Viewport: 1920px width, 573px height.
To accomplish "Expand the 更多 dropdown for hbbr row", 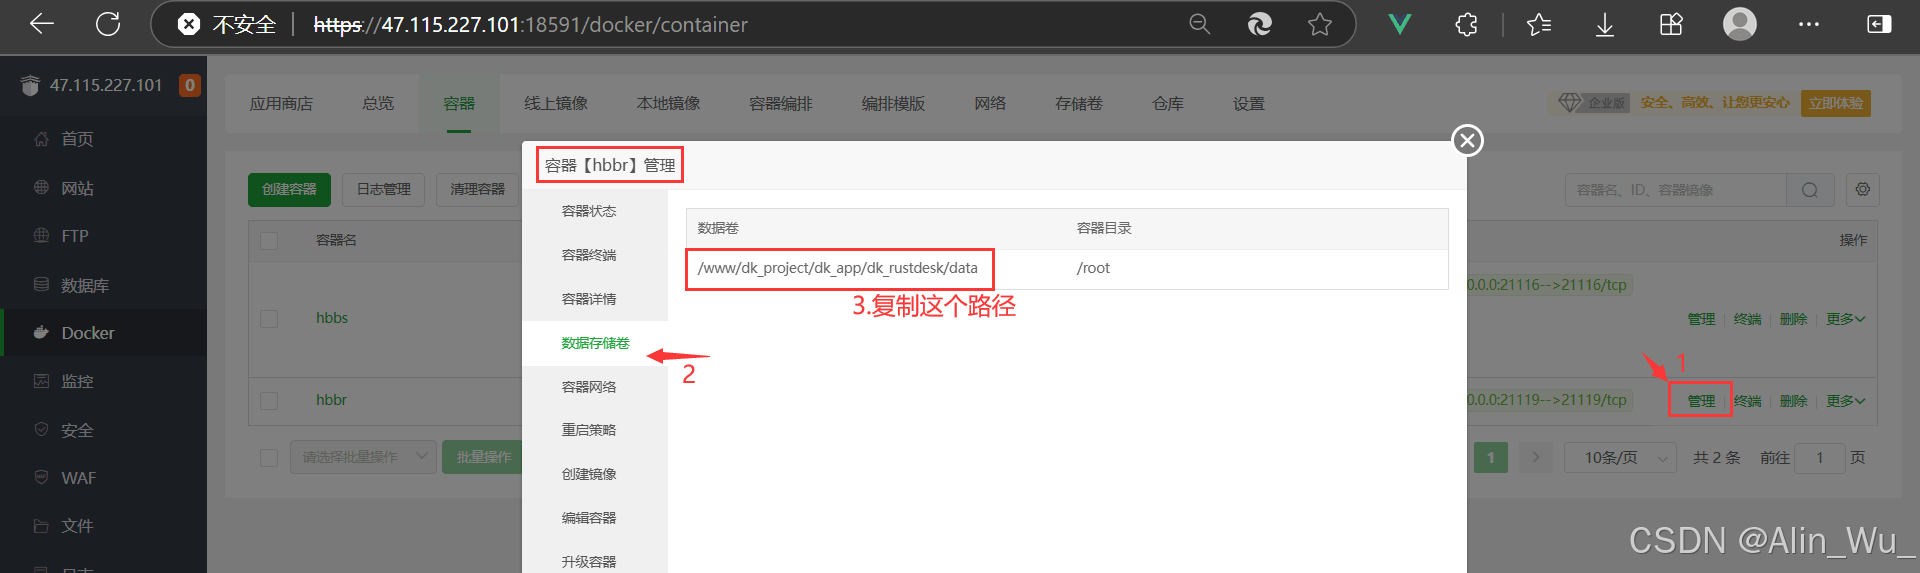I will click(x=1845, y=401).
